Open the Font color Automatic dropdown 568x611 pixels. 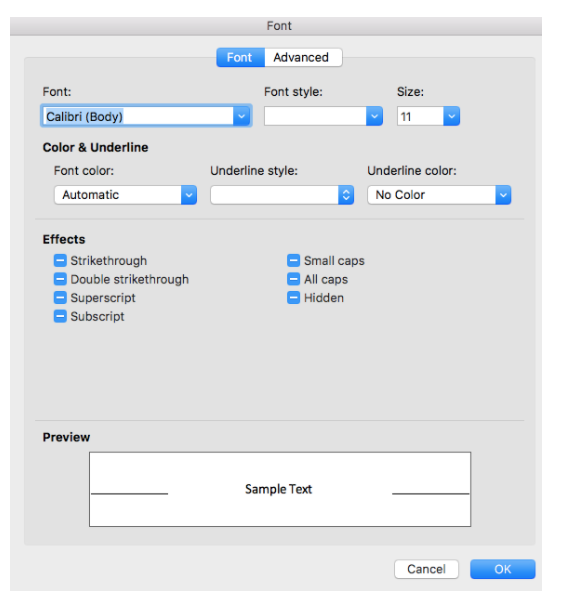tap(125, 195)
